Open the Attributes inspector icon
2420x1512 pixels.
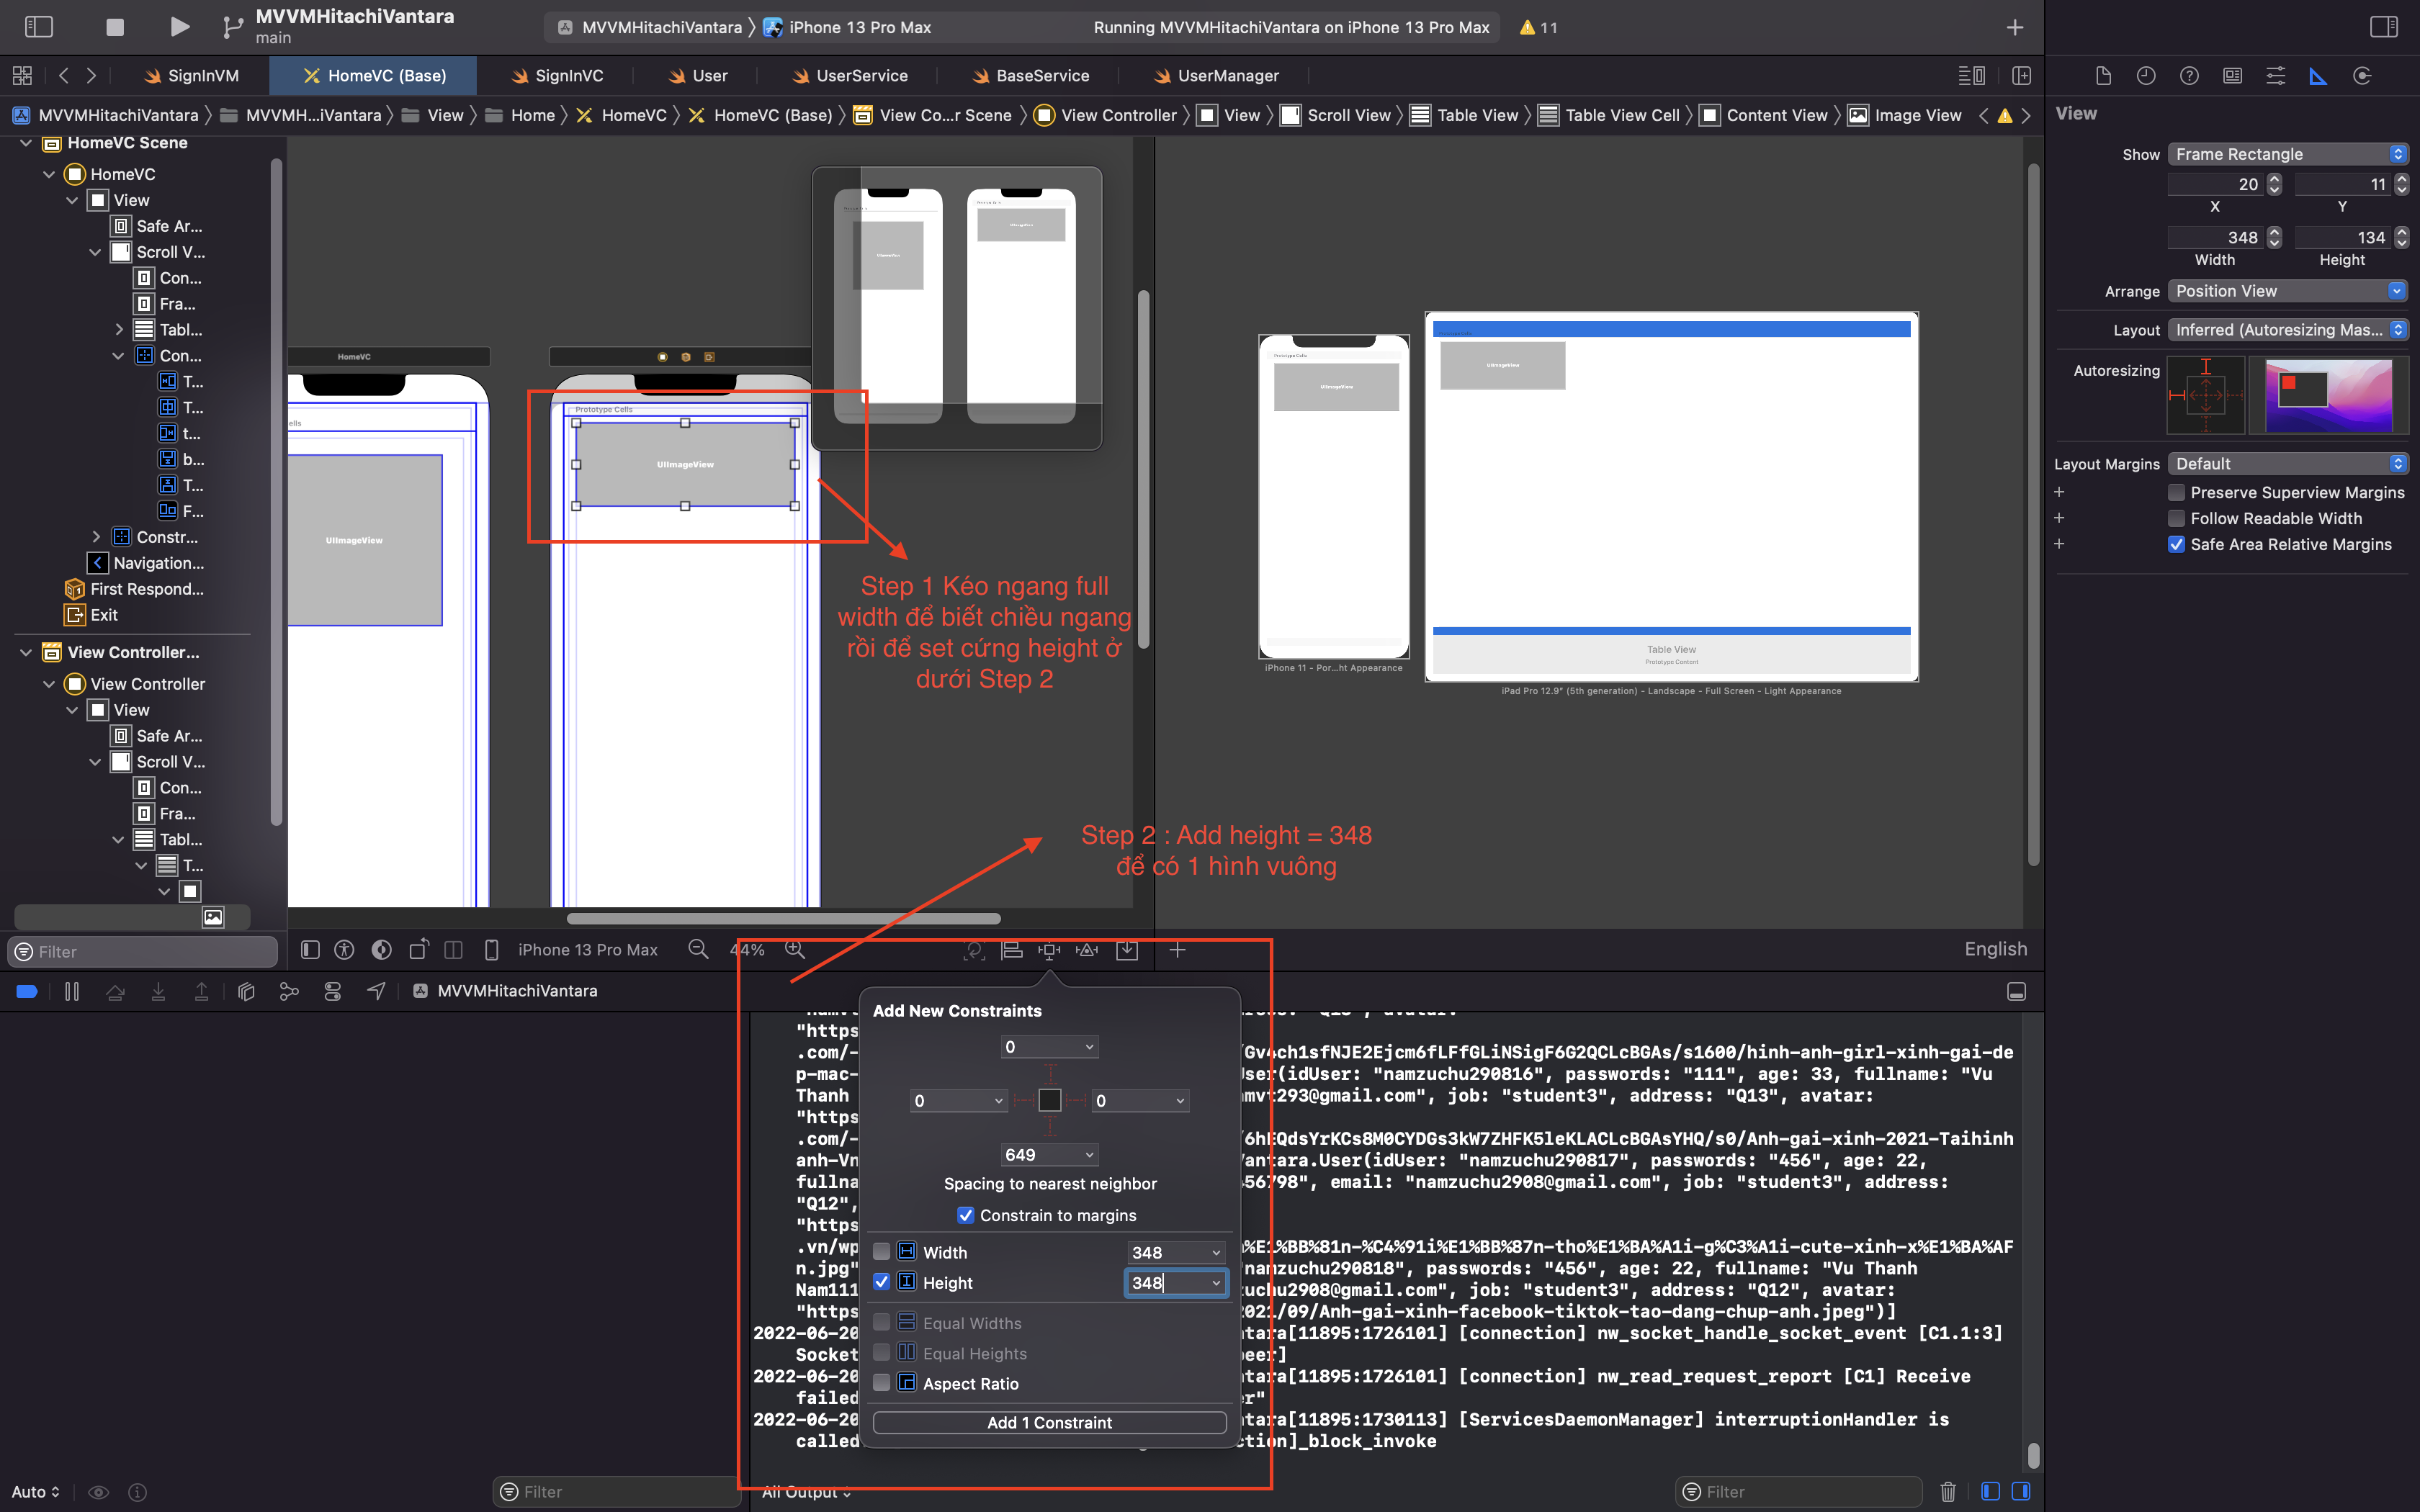pos(2275,76)
